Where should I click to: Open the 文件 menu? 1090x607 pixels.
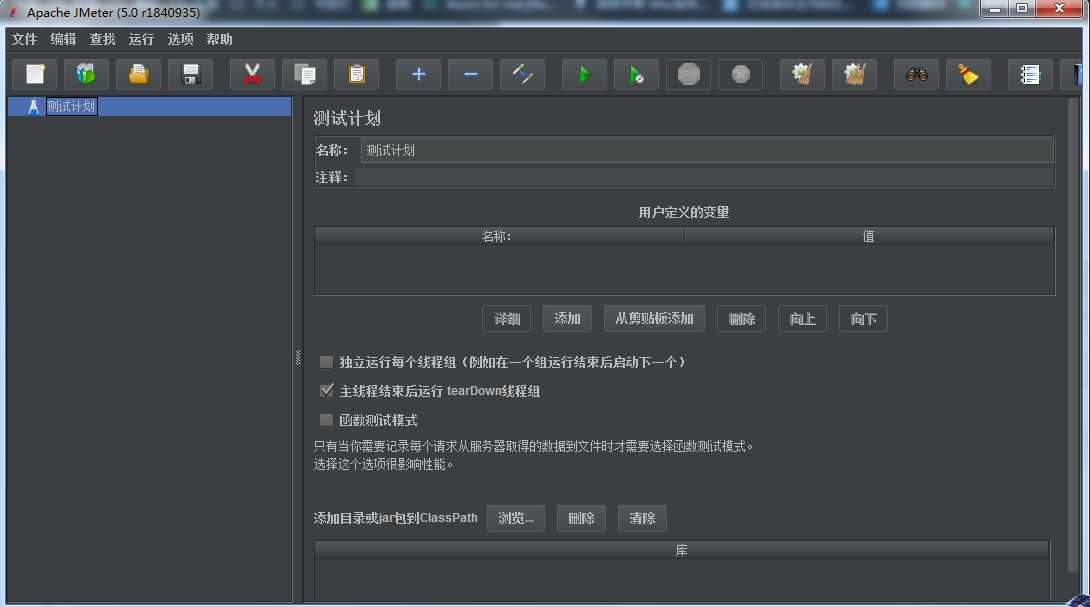pos(24,40)
